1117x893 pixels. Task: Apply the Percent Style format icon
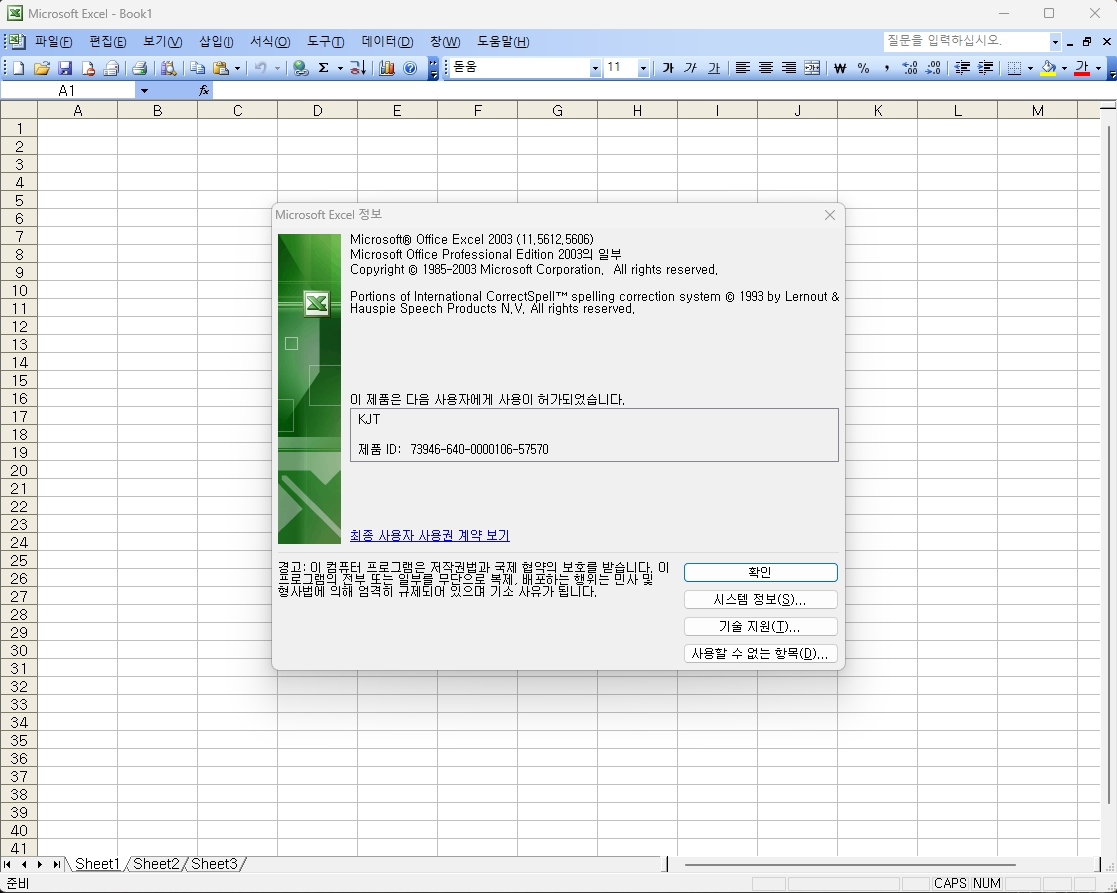coord(863,68)
